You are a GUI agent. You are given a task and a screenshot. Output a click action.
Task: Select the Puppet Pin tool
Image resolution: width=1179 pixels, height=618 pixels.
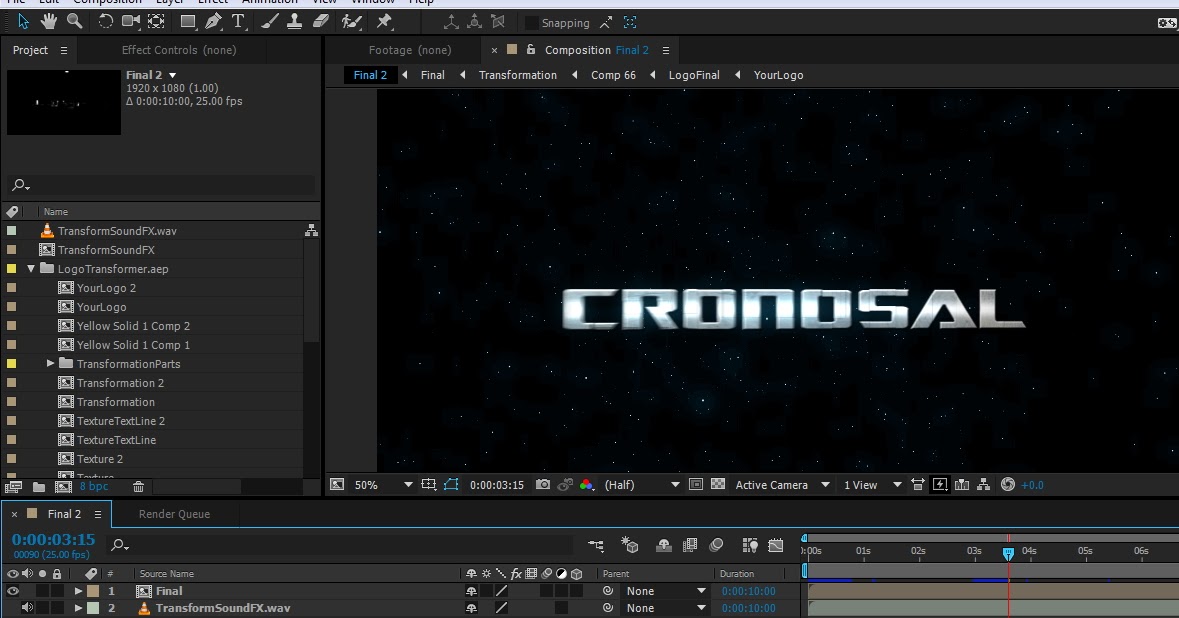[x=384, y=22]
